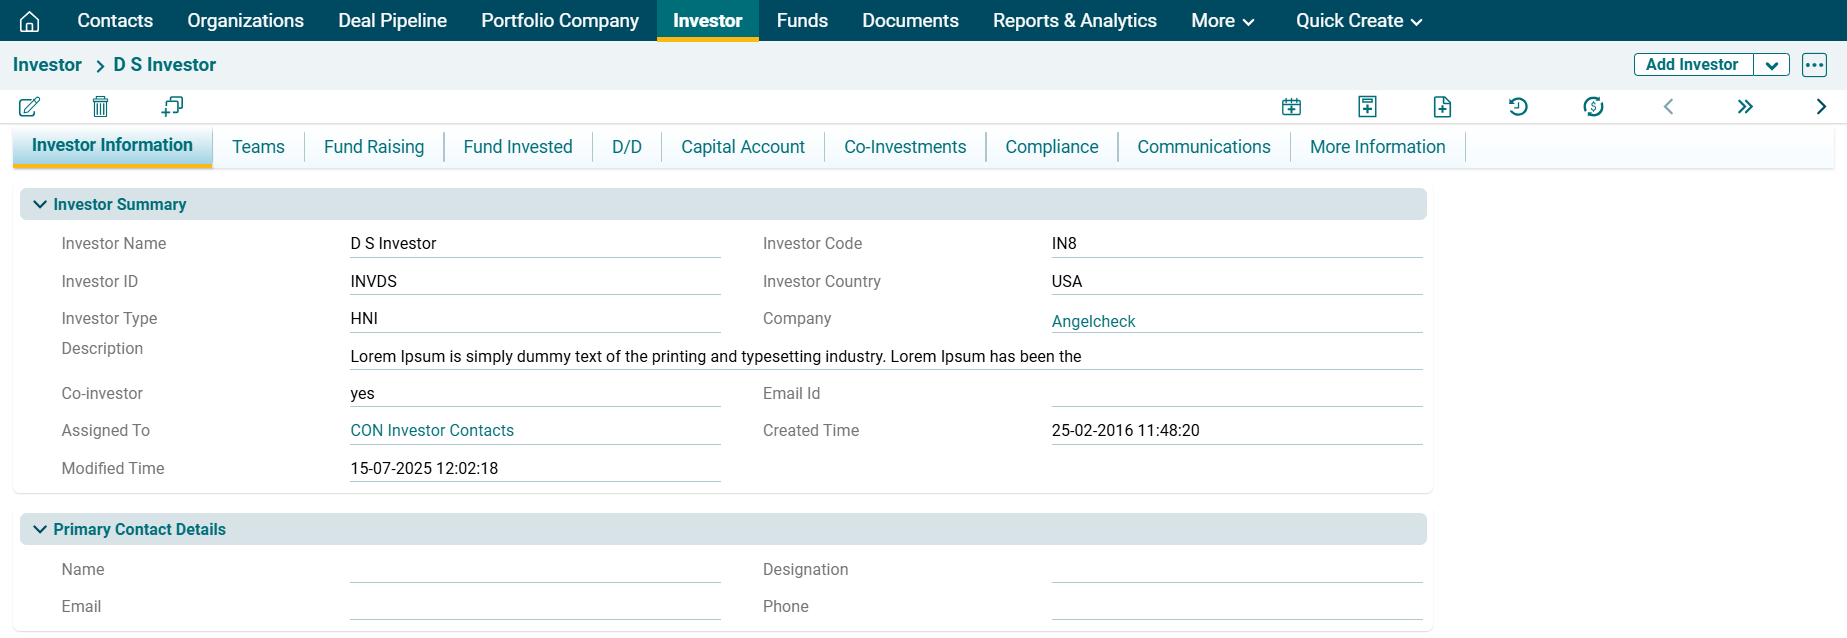Click the edit investor pencil icon
The width and height of the screenshot is (1847, 638).
[30, 106]
